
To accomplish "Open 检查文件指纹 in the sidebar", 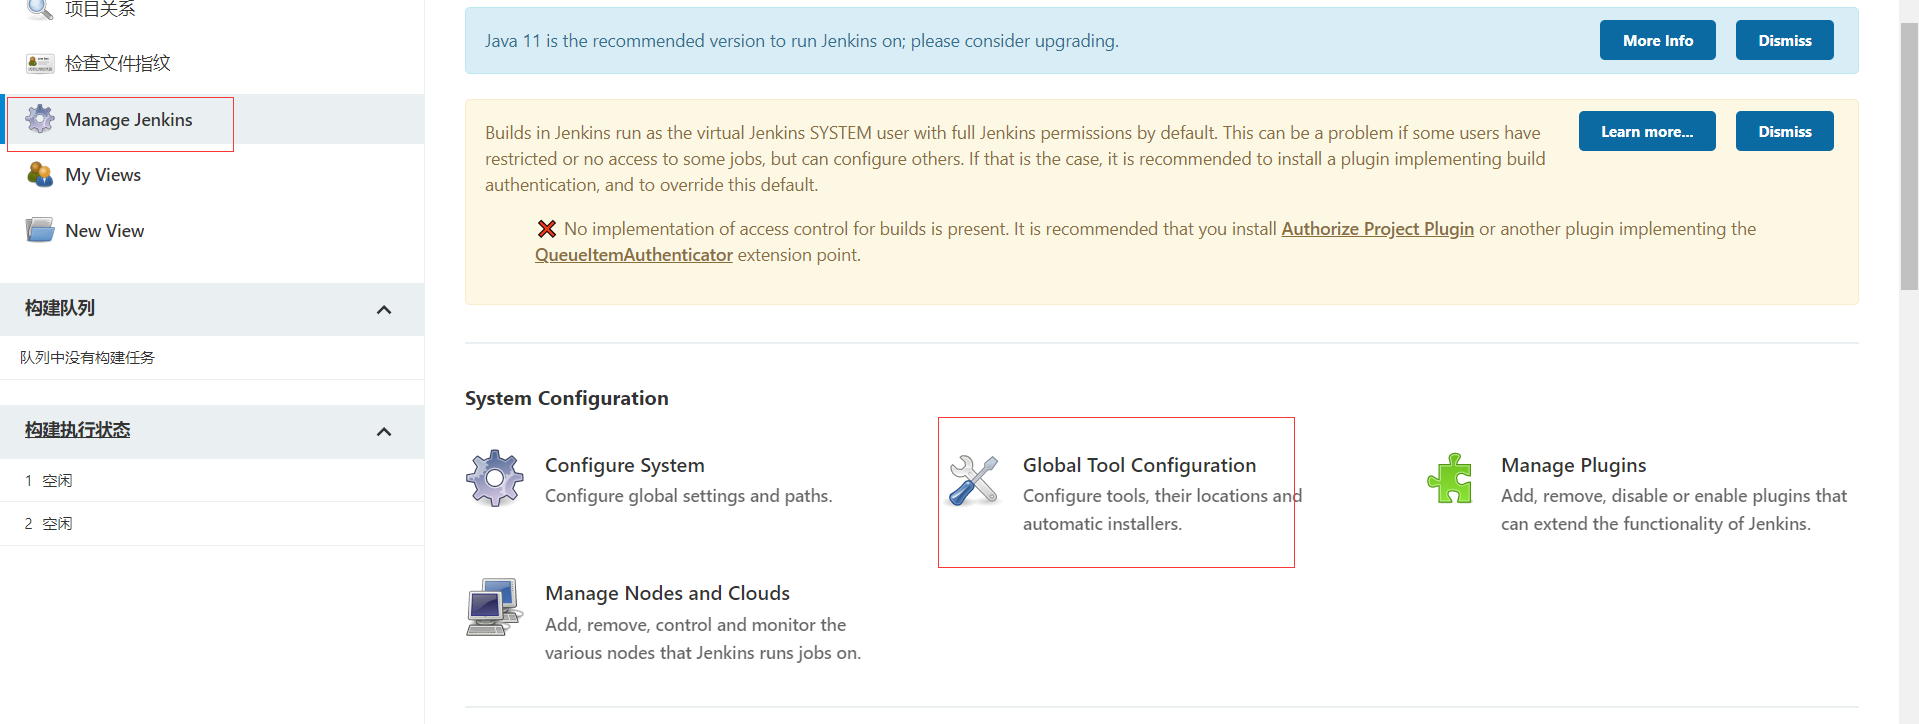I will tap(118, 64).
